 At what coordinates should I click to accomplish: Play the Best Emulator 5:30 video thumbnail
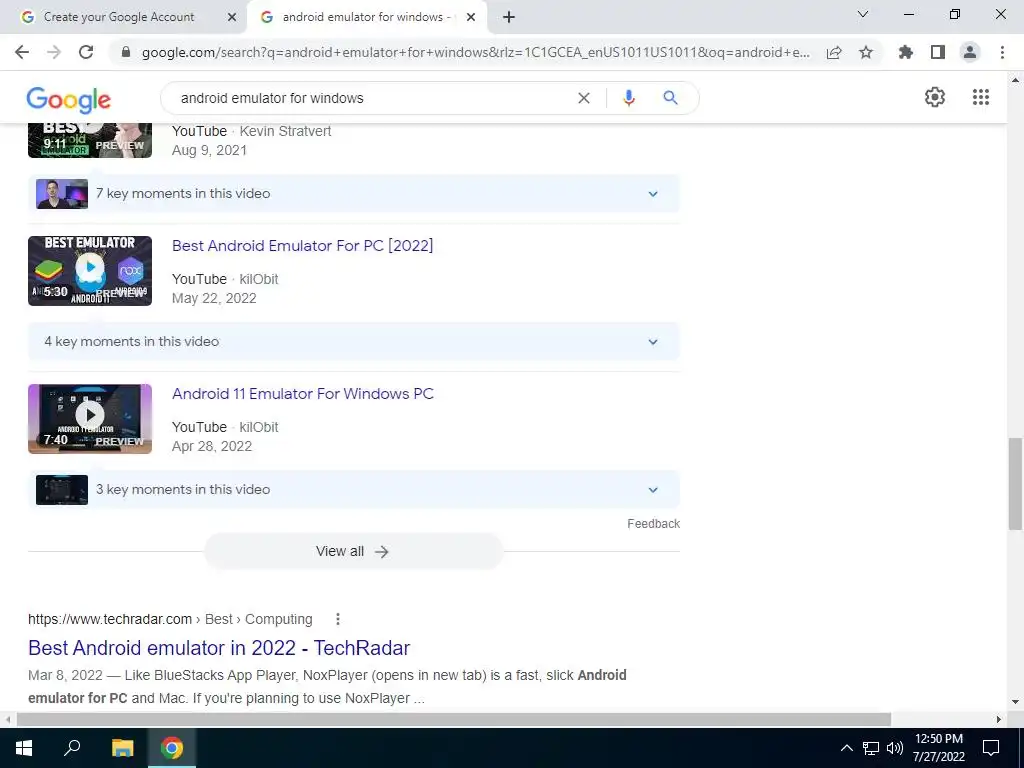click(x=90, y=271)
